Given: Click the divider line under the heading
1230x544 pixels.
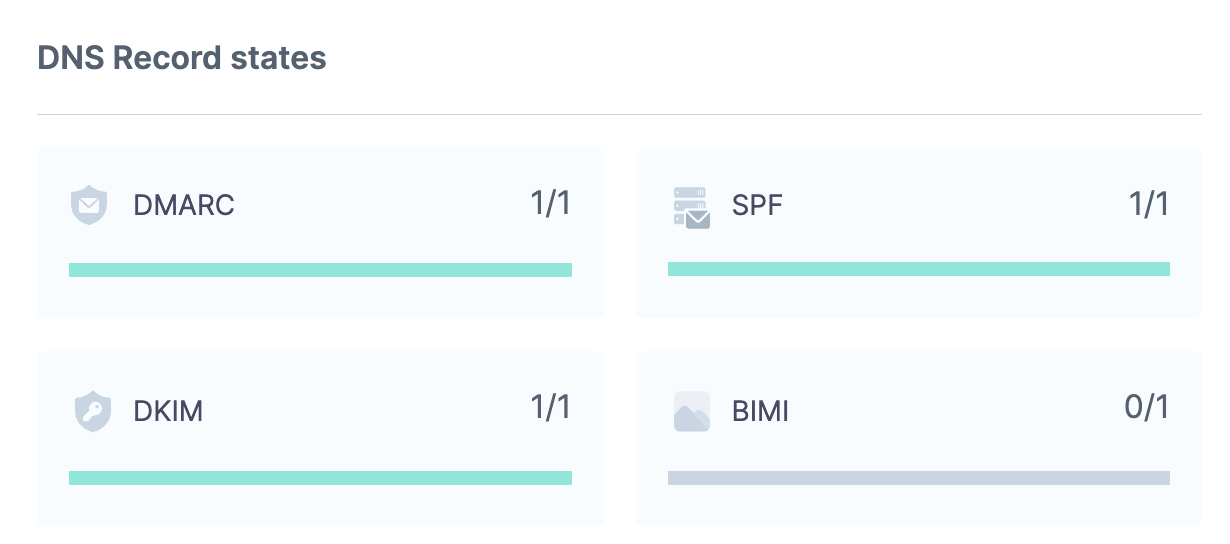Looking at the screenshot, I should pyautogui.click(x=618, y=115).
